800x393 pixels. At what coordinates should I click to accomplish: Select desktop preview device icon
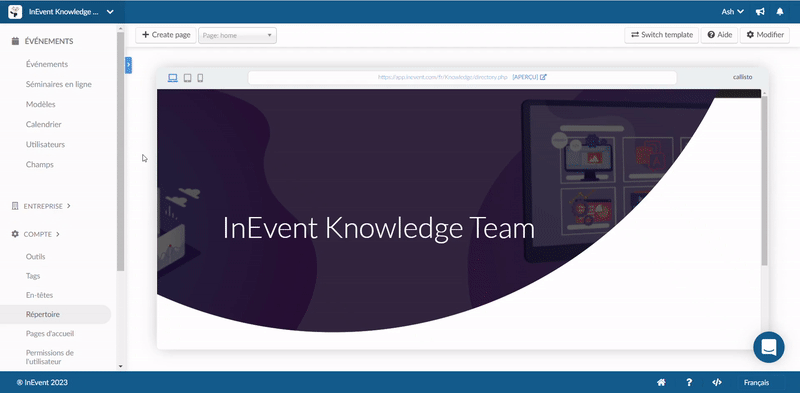click(x=173, y=78)
